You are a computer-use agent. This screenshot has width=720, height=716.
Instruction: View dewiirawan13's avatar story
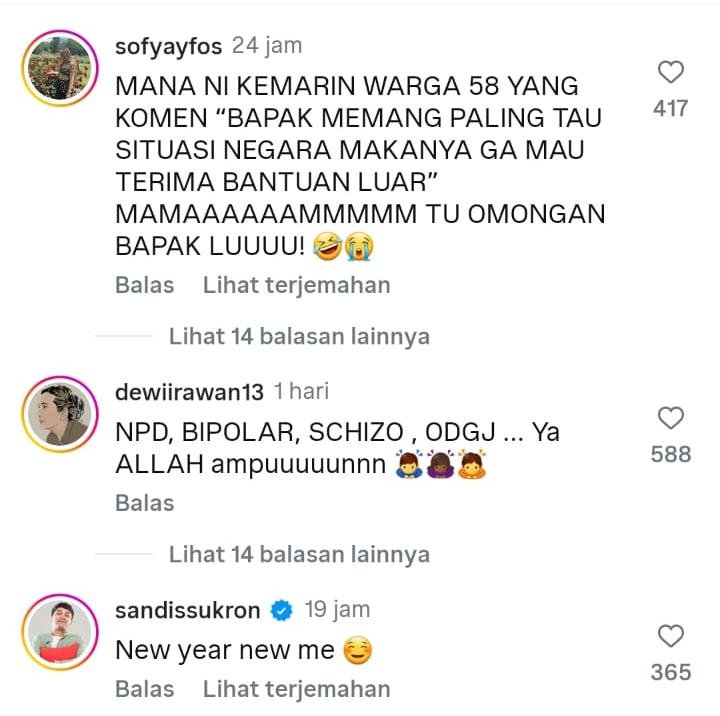[x=60, y=414]
